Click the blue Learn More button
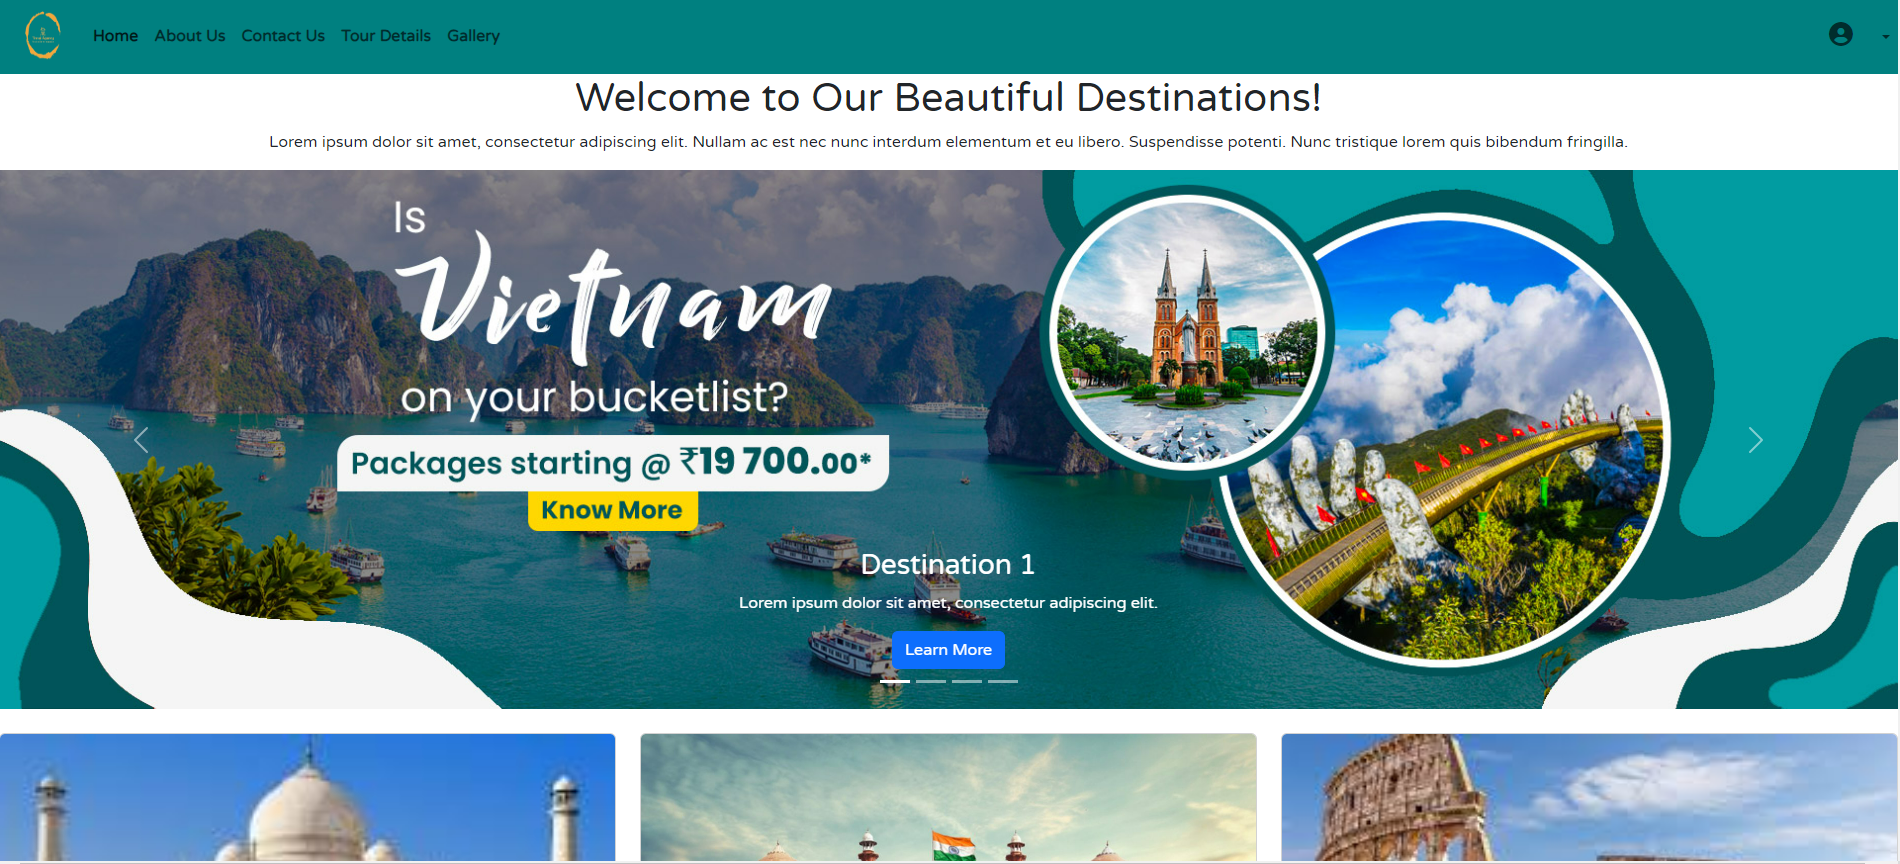The width and height of the screenshot is (1900, 864). pyautogui.click(x=948, y=650)
